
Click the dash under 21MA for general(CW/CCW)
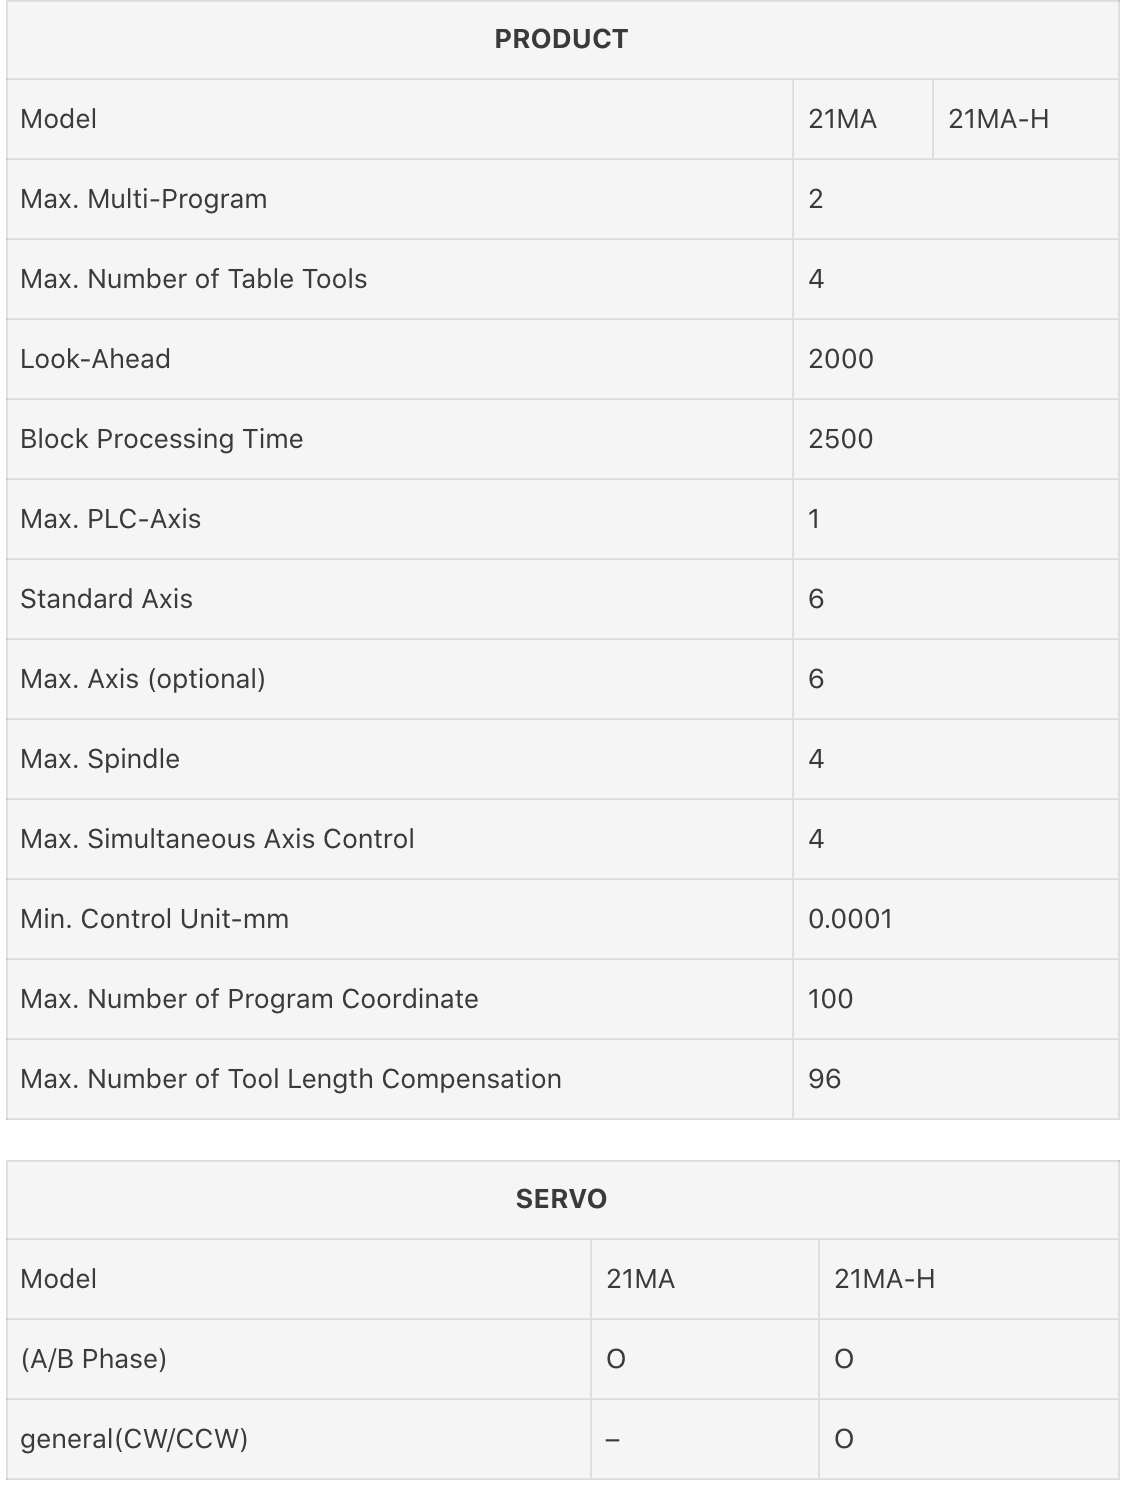point(613,1440)
